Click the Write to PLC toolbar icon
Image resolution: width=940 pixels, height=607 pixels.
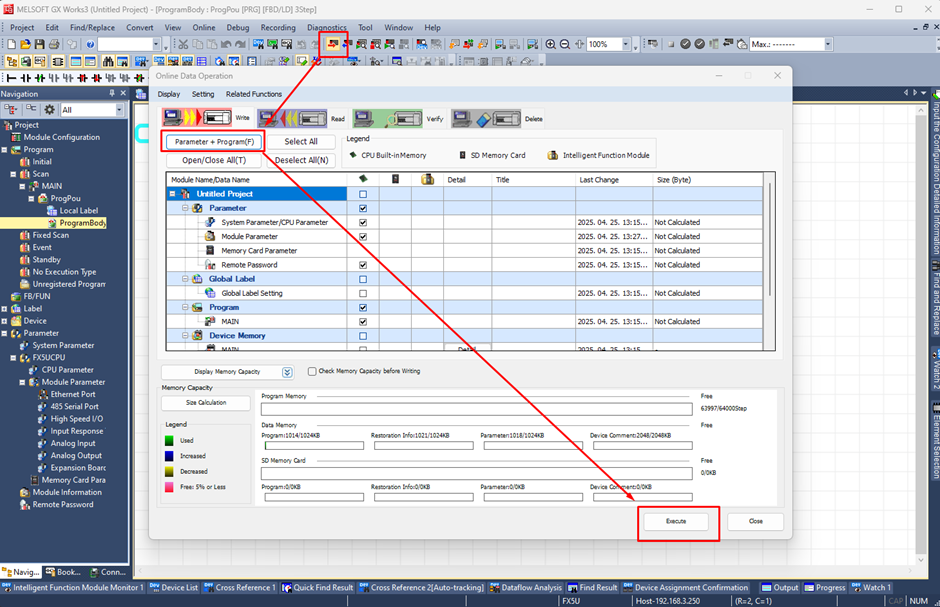click(333, 44)
